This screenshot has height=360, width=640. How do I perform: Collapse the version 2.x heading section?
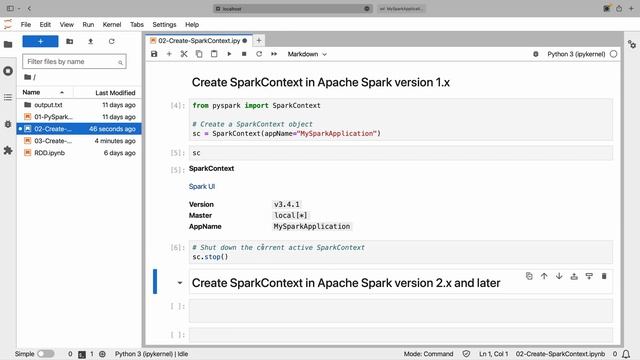pos(180,283)
